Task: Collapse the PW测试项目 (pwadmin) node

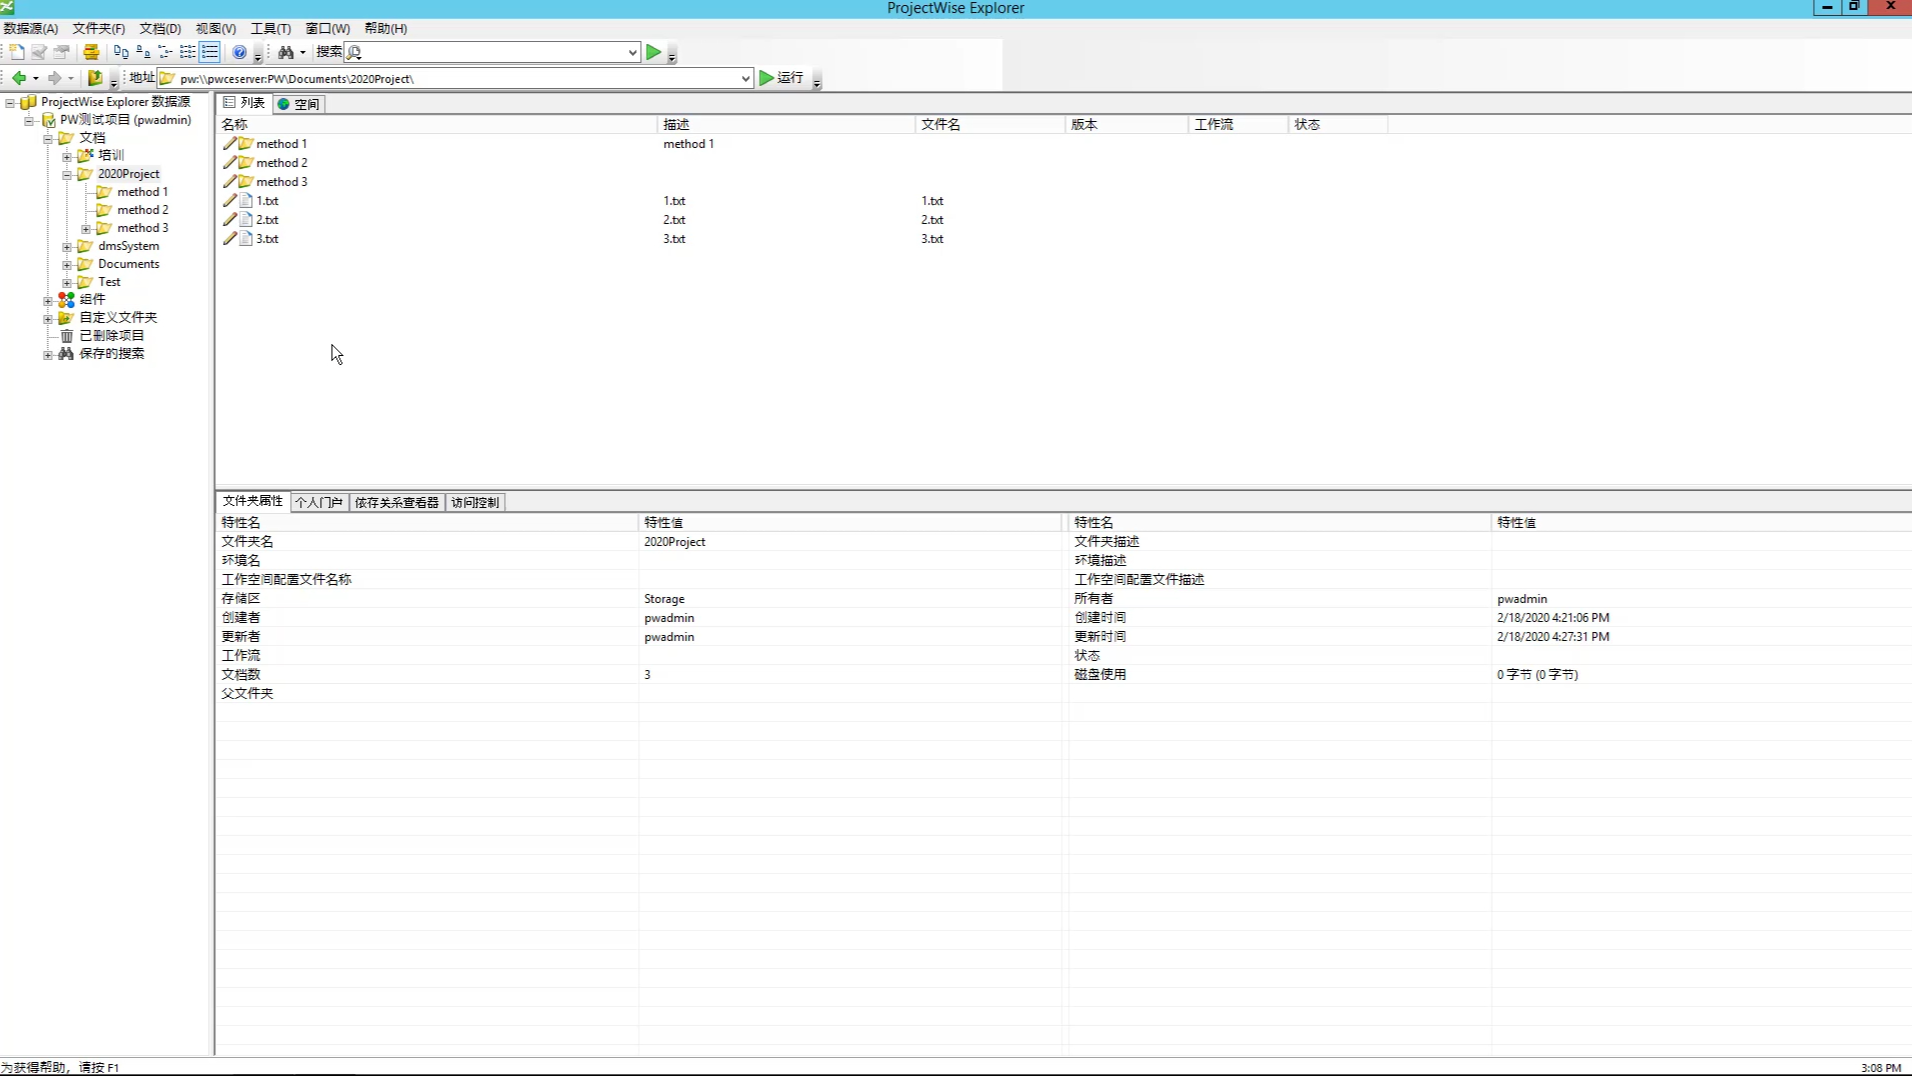Action: point(29,120)
